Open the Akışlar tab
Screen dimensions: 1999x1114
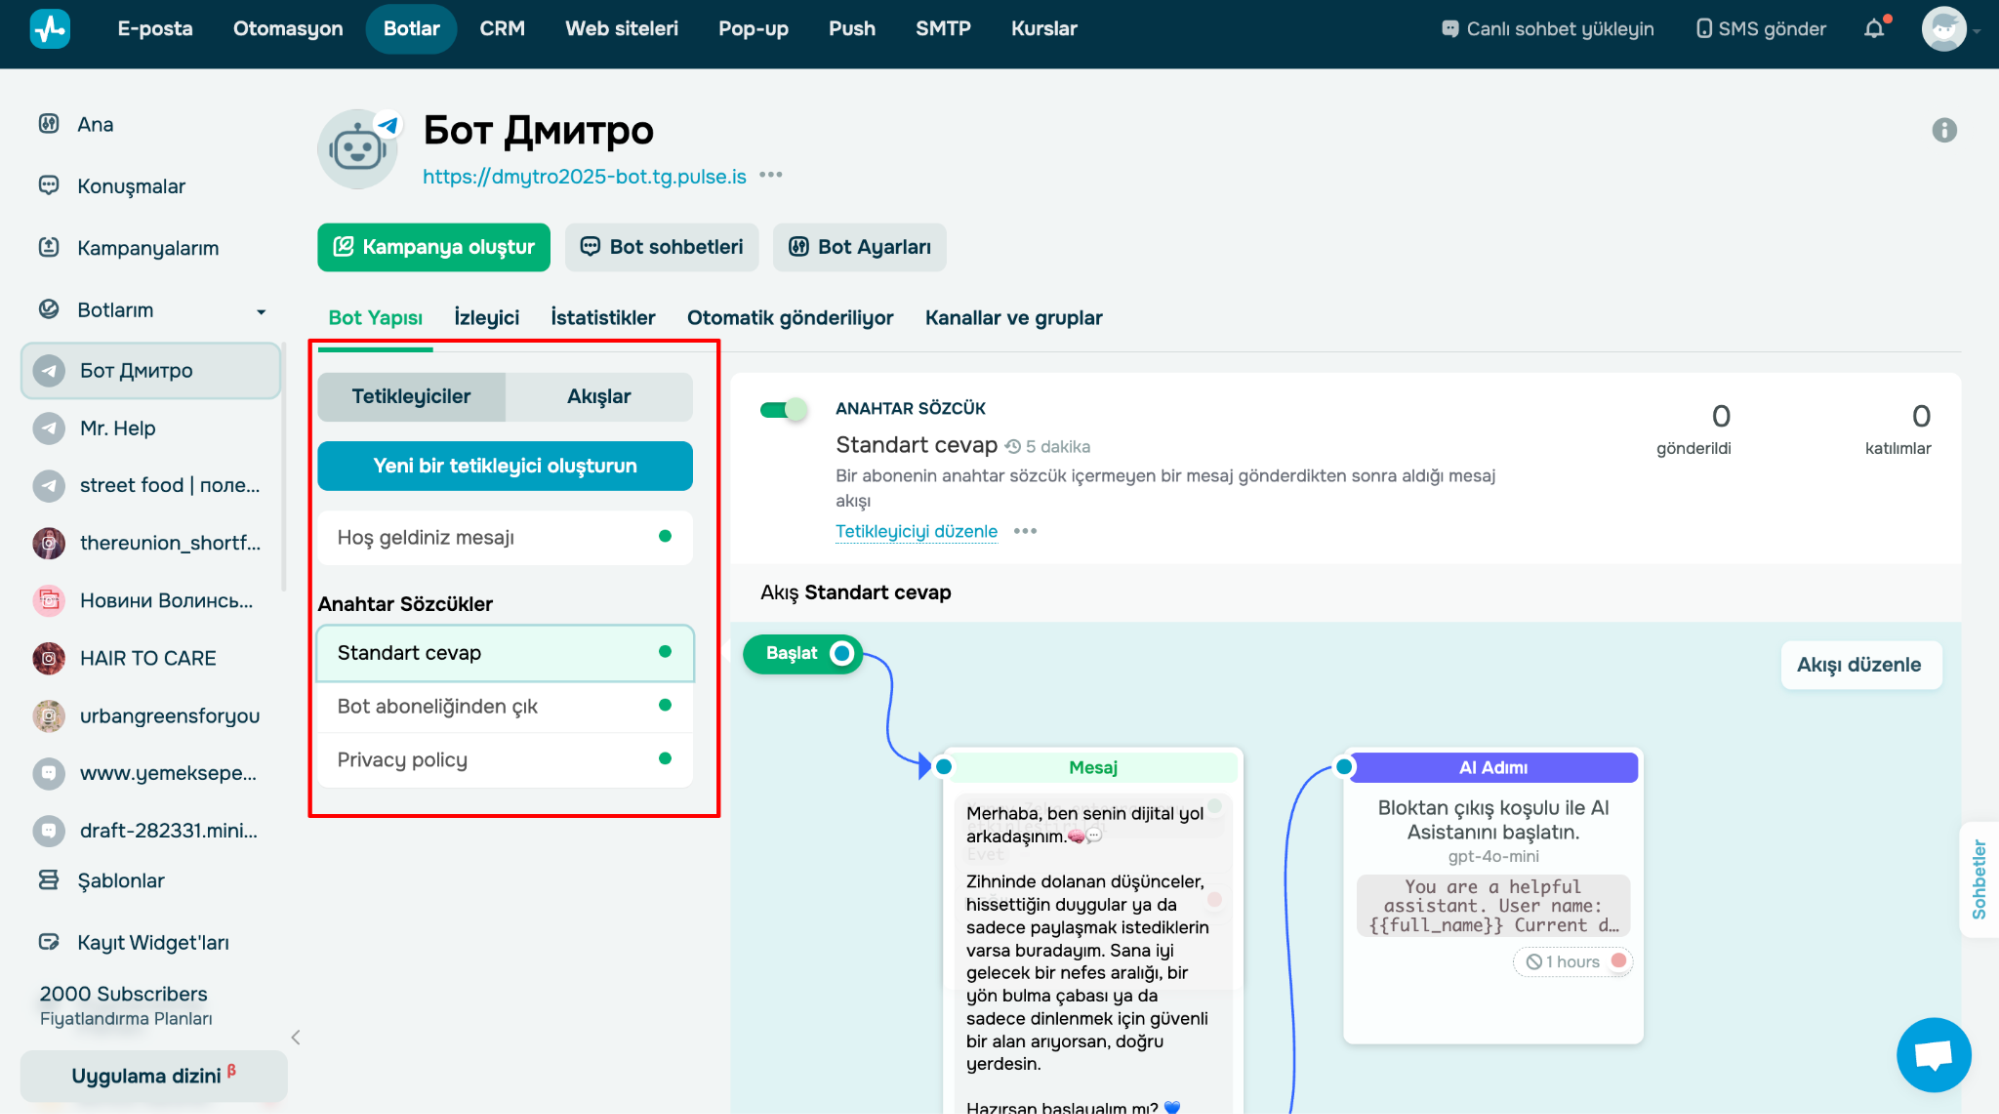(x=599, y=396)
